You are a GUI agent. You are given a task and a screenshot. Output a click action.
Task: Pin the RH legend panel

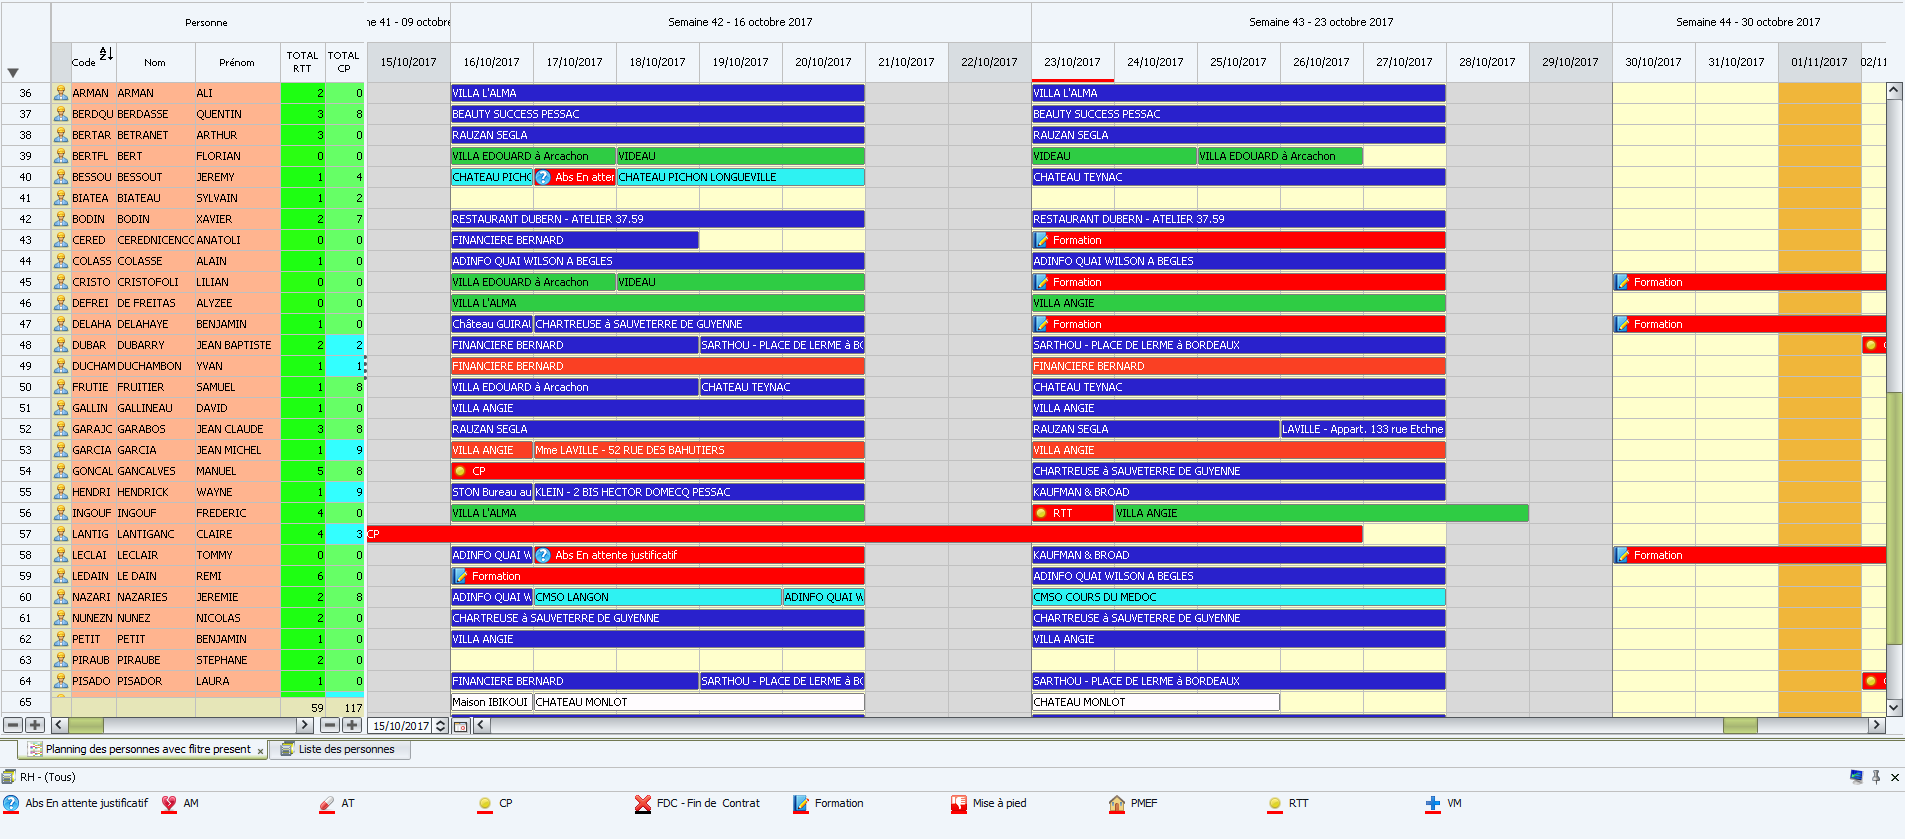(1876, 777)
